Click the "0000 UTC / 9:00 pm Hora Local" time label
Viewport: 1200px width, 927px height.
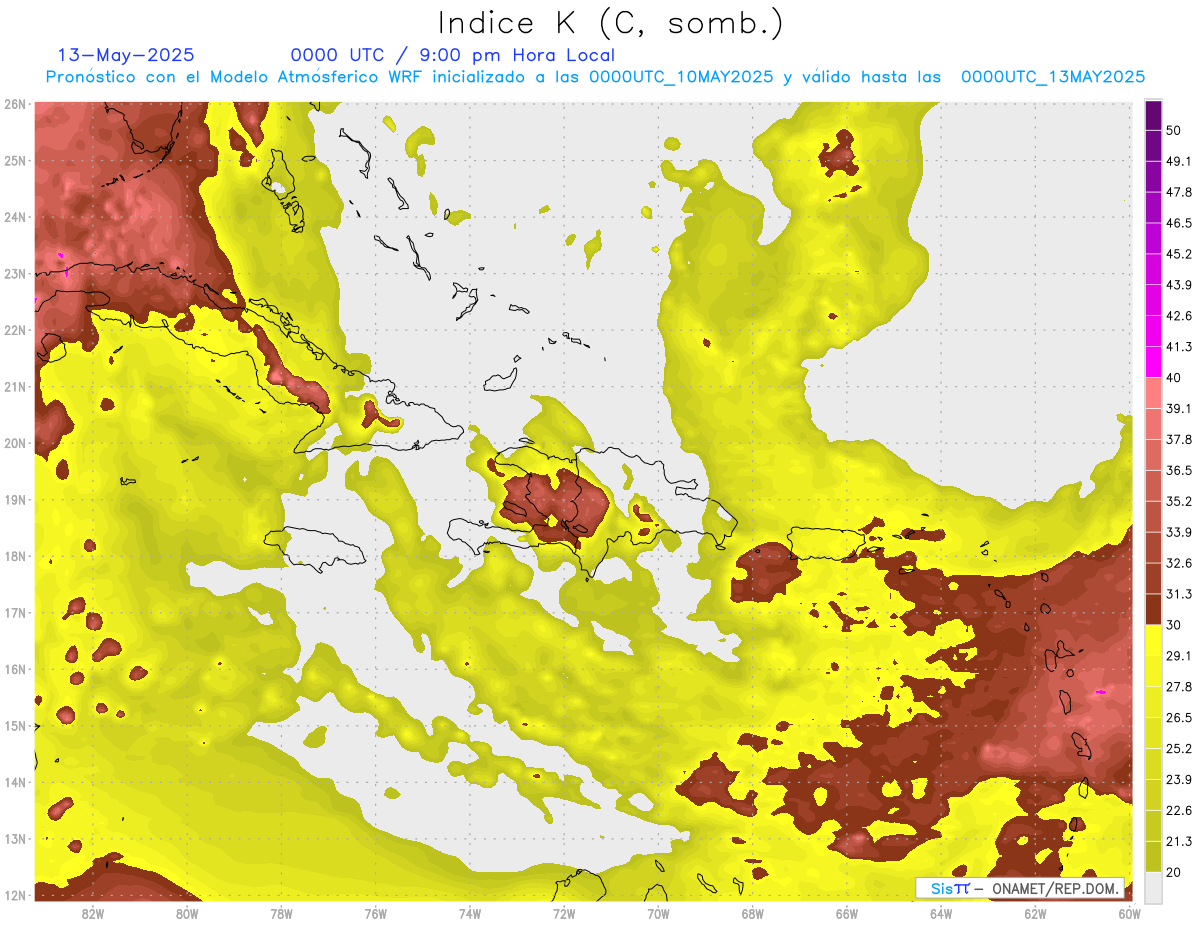453,55
